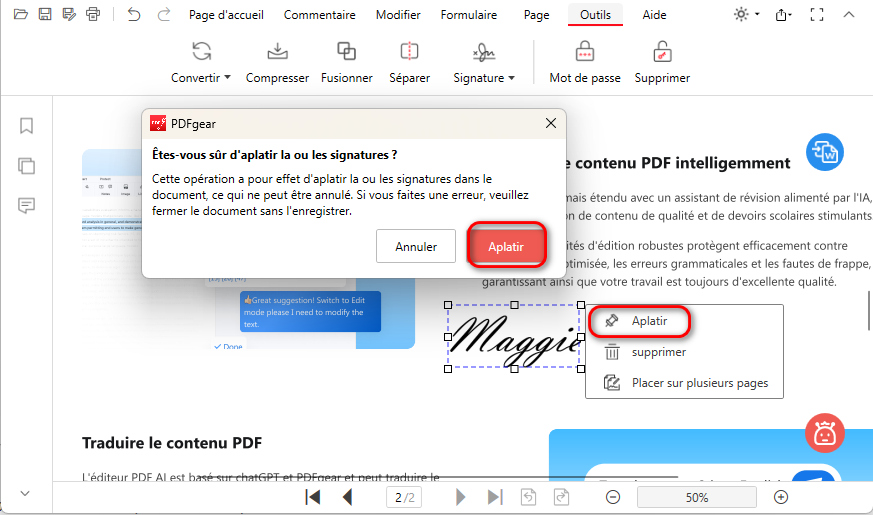
Task: Select the Compresser tool
Action: pos(277,62)
